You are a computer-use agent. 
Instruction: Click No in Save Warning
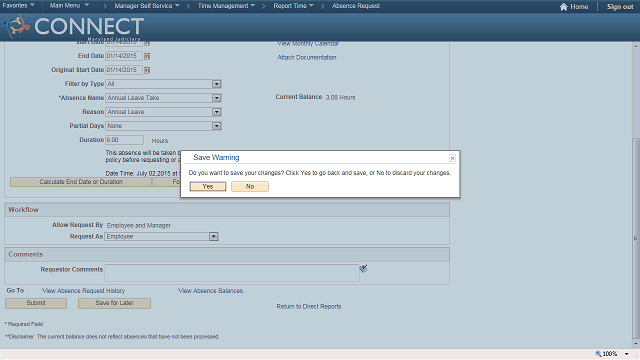(250, 187)
